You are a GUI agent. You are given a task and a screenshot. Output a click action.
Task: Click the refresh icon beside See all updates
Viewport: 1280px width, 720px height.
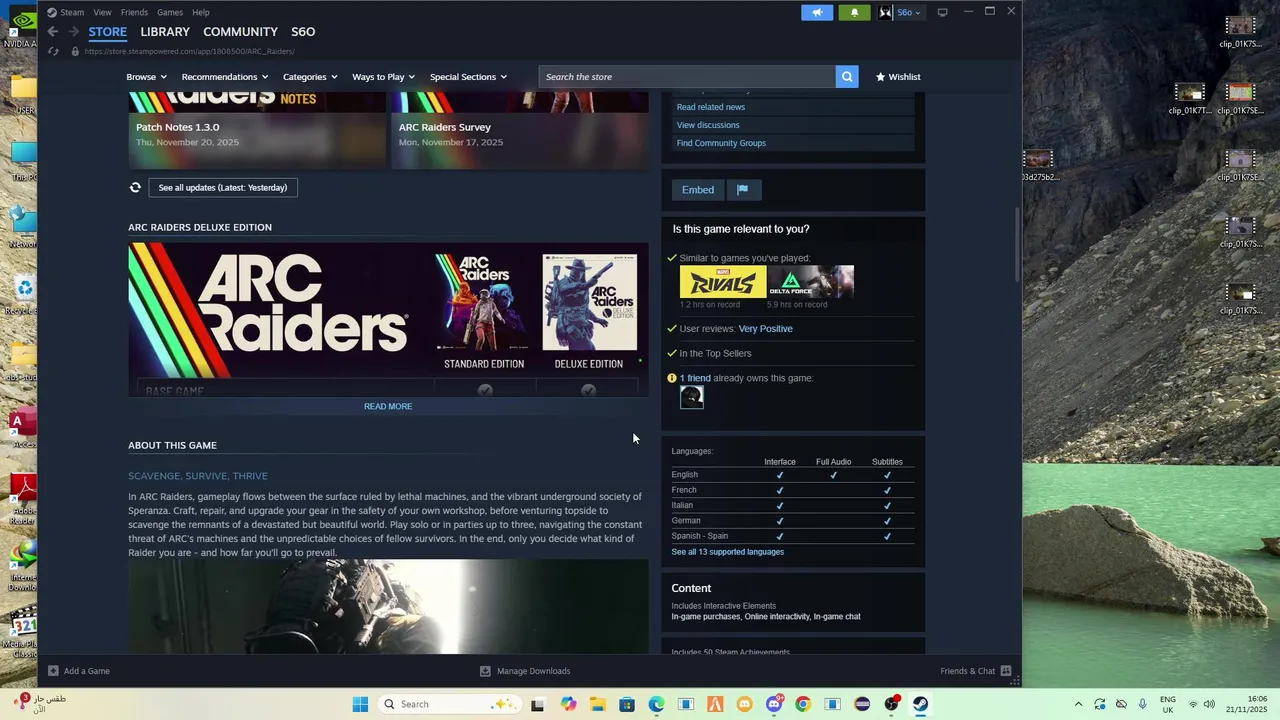point(135,187)
